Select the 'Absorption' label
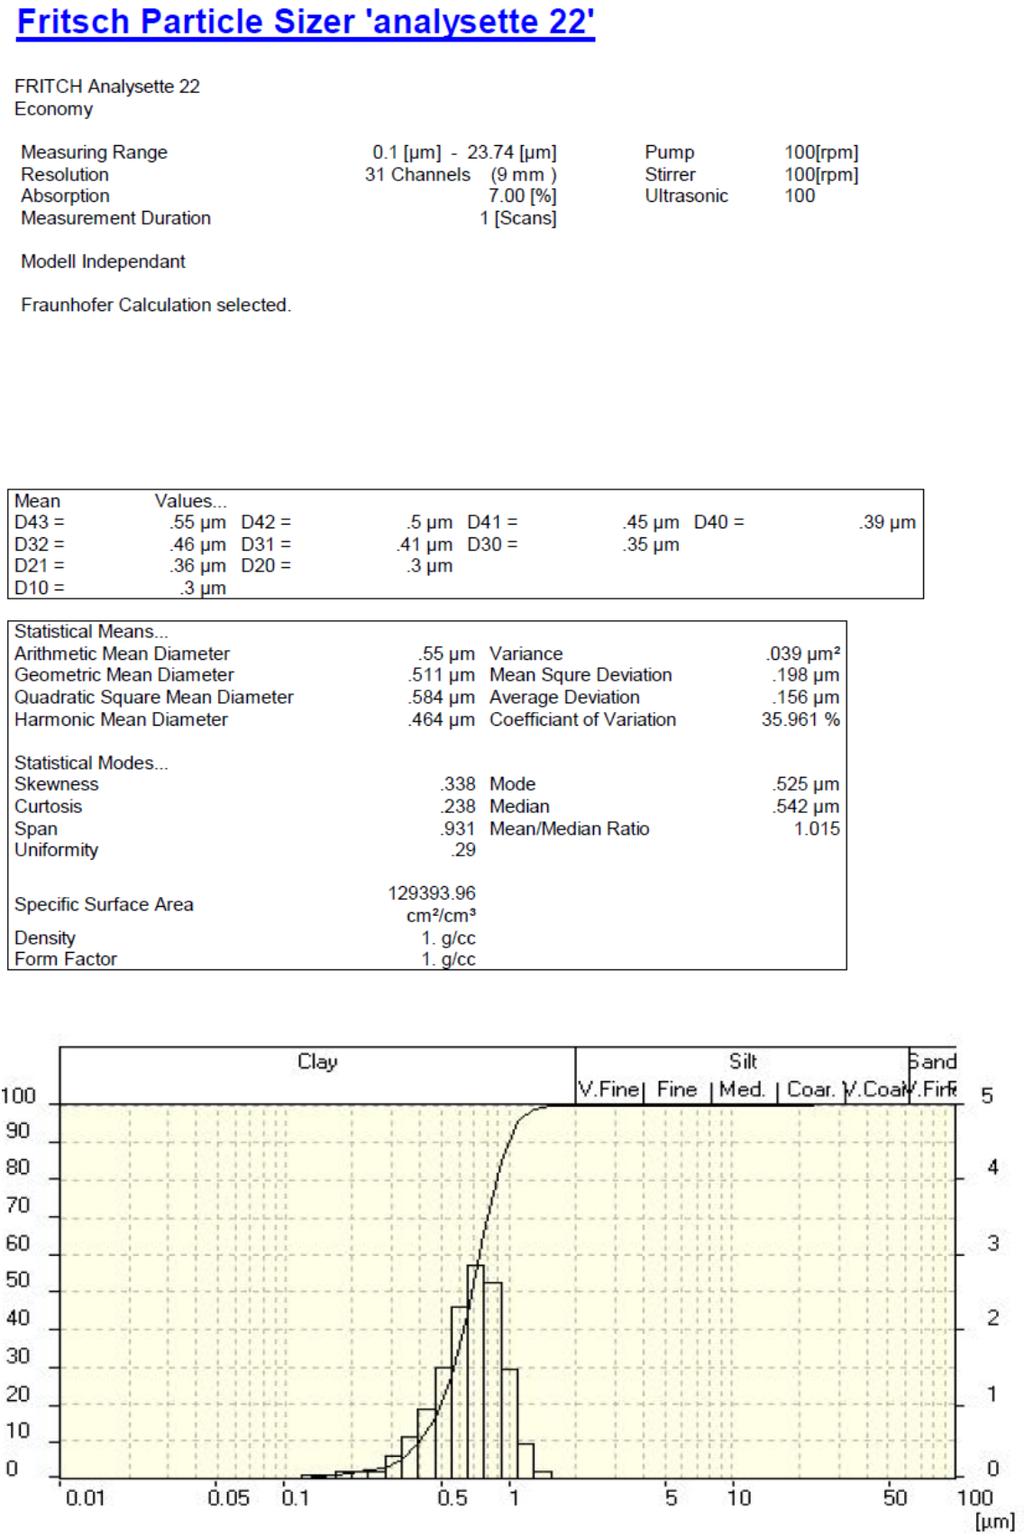 pos(65,196)
